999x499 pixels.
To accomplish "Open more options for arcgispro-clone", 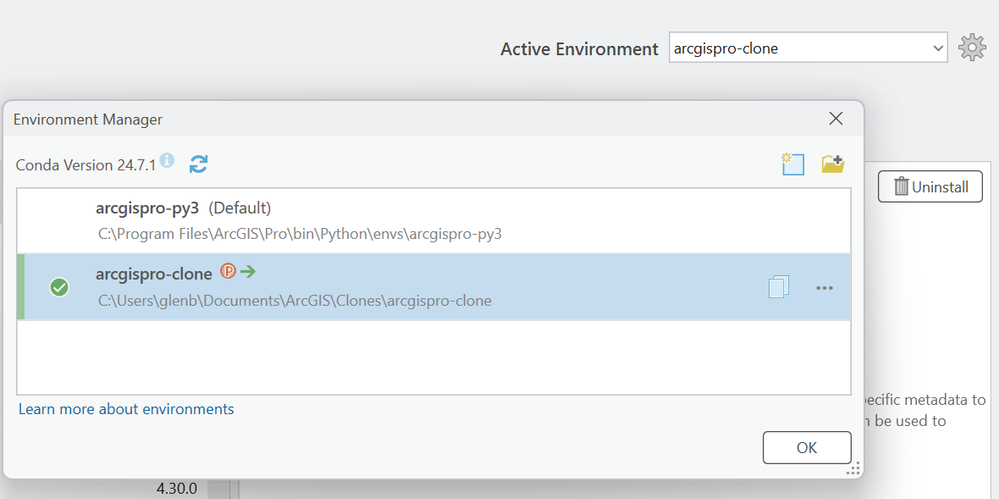I will tap(824, 288).
